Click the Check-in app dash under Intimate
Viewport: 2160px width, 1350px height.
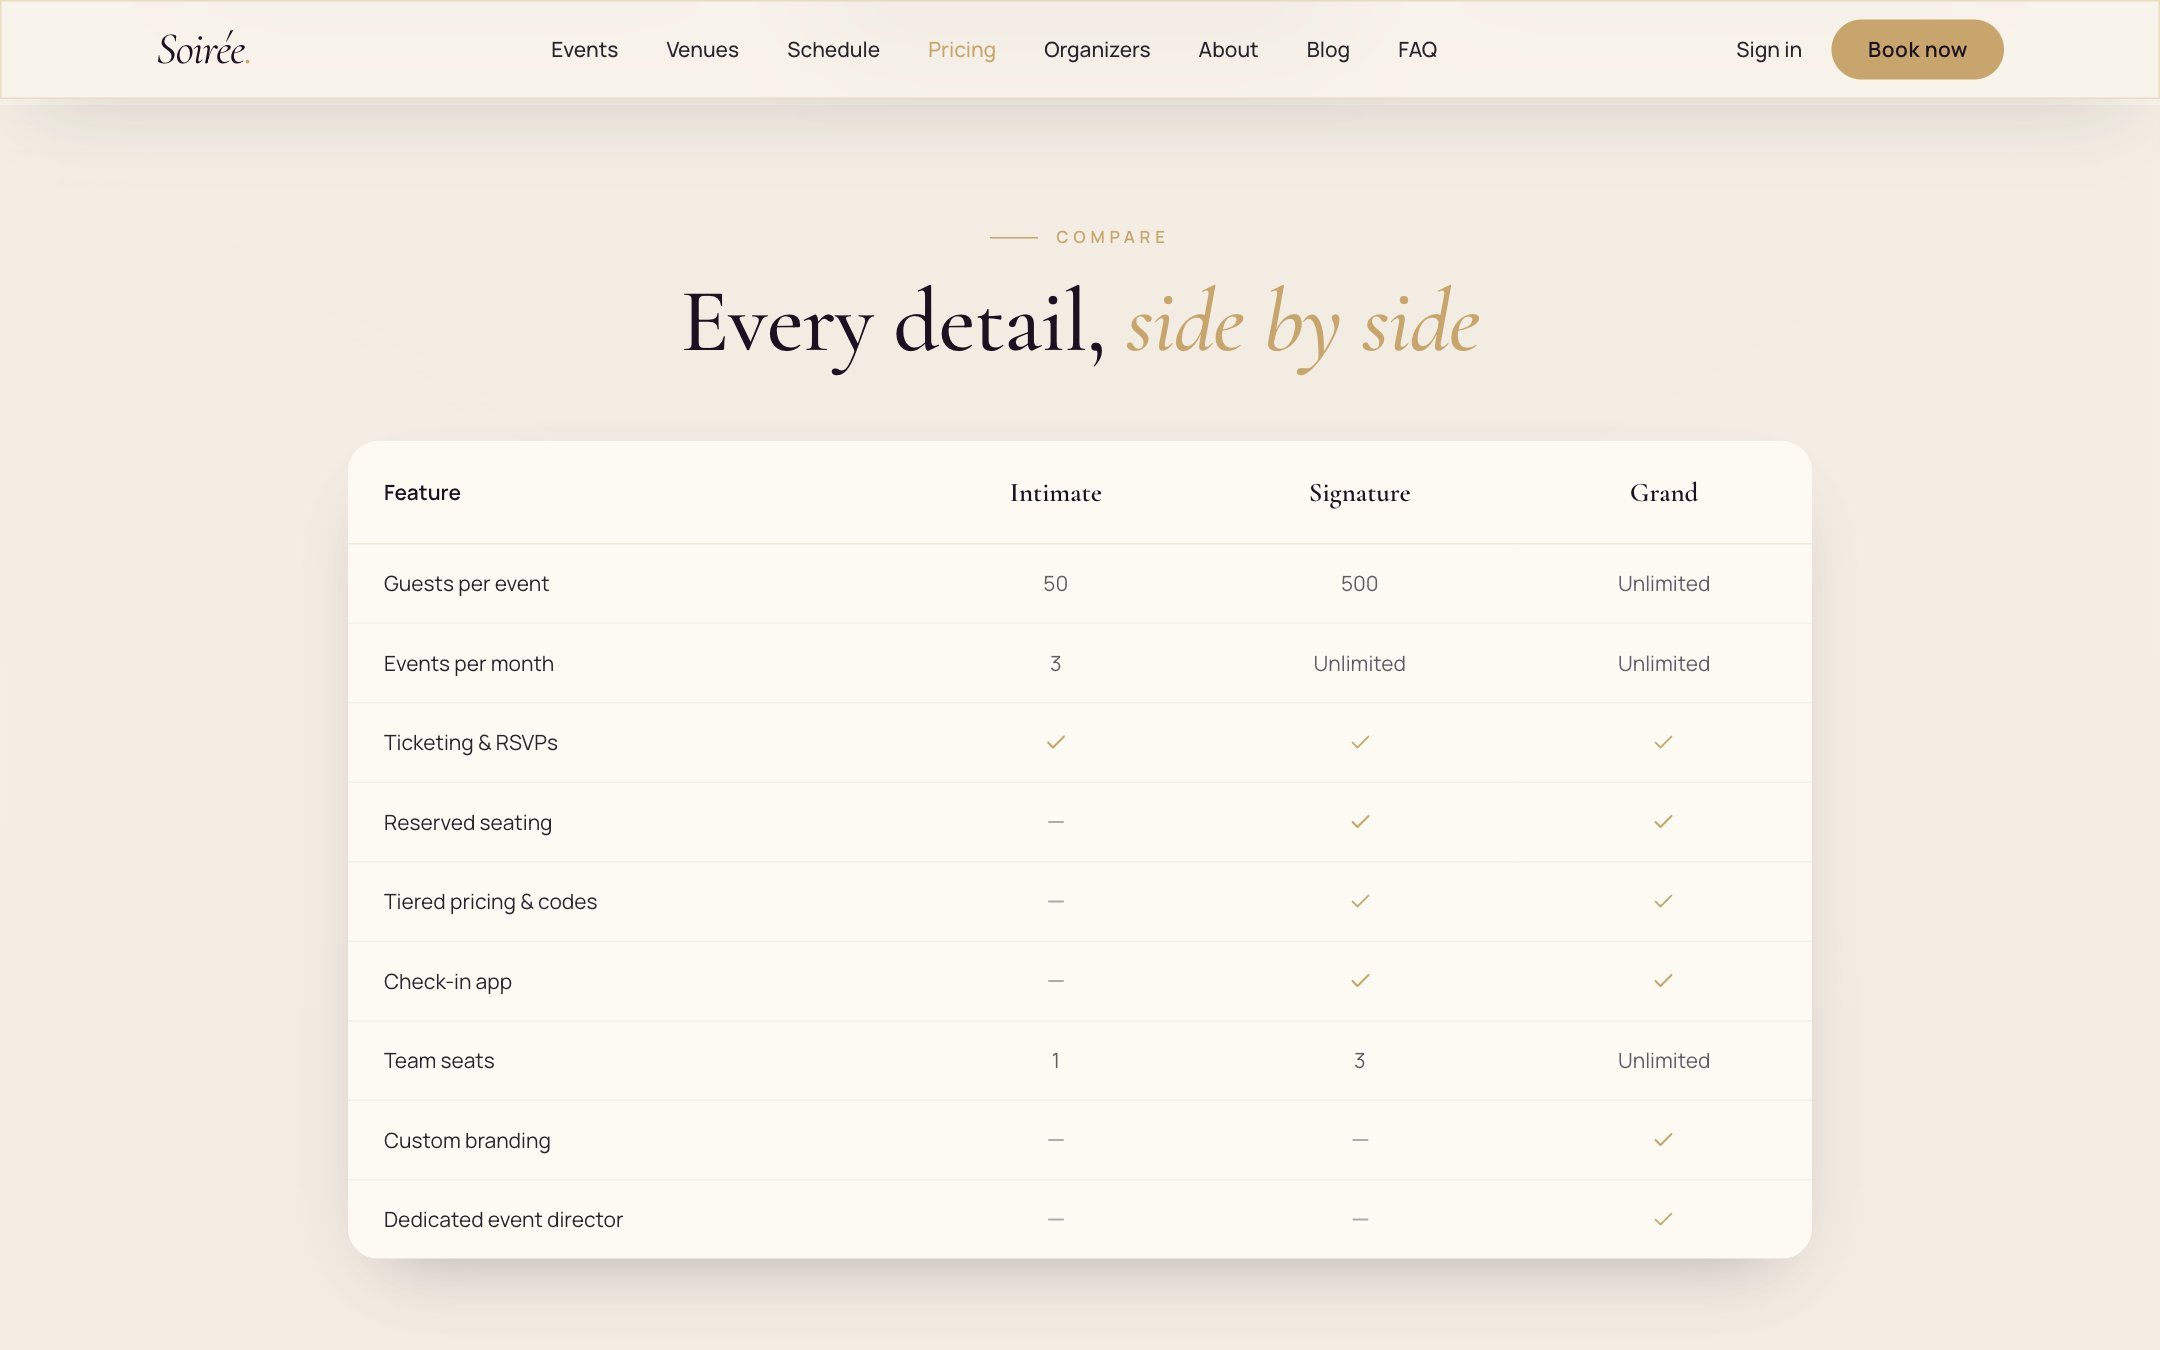[1056, 981]
